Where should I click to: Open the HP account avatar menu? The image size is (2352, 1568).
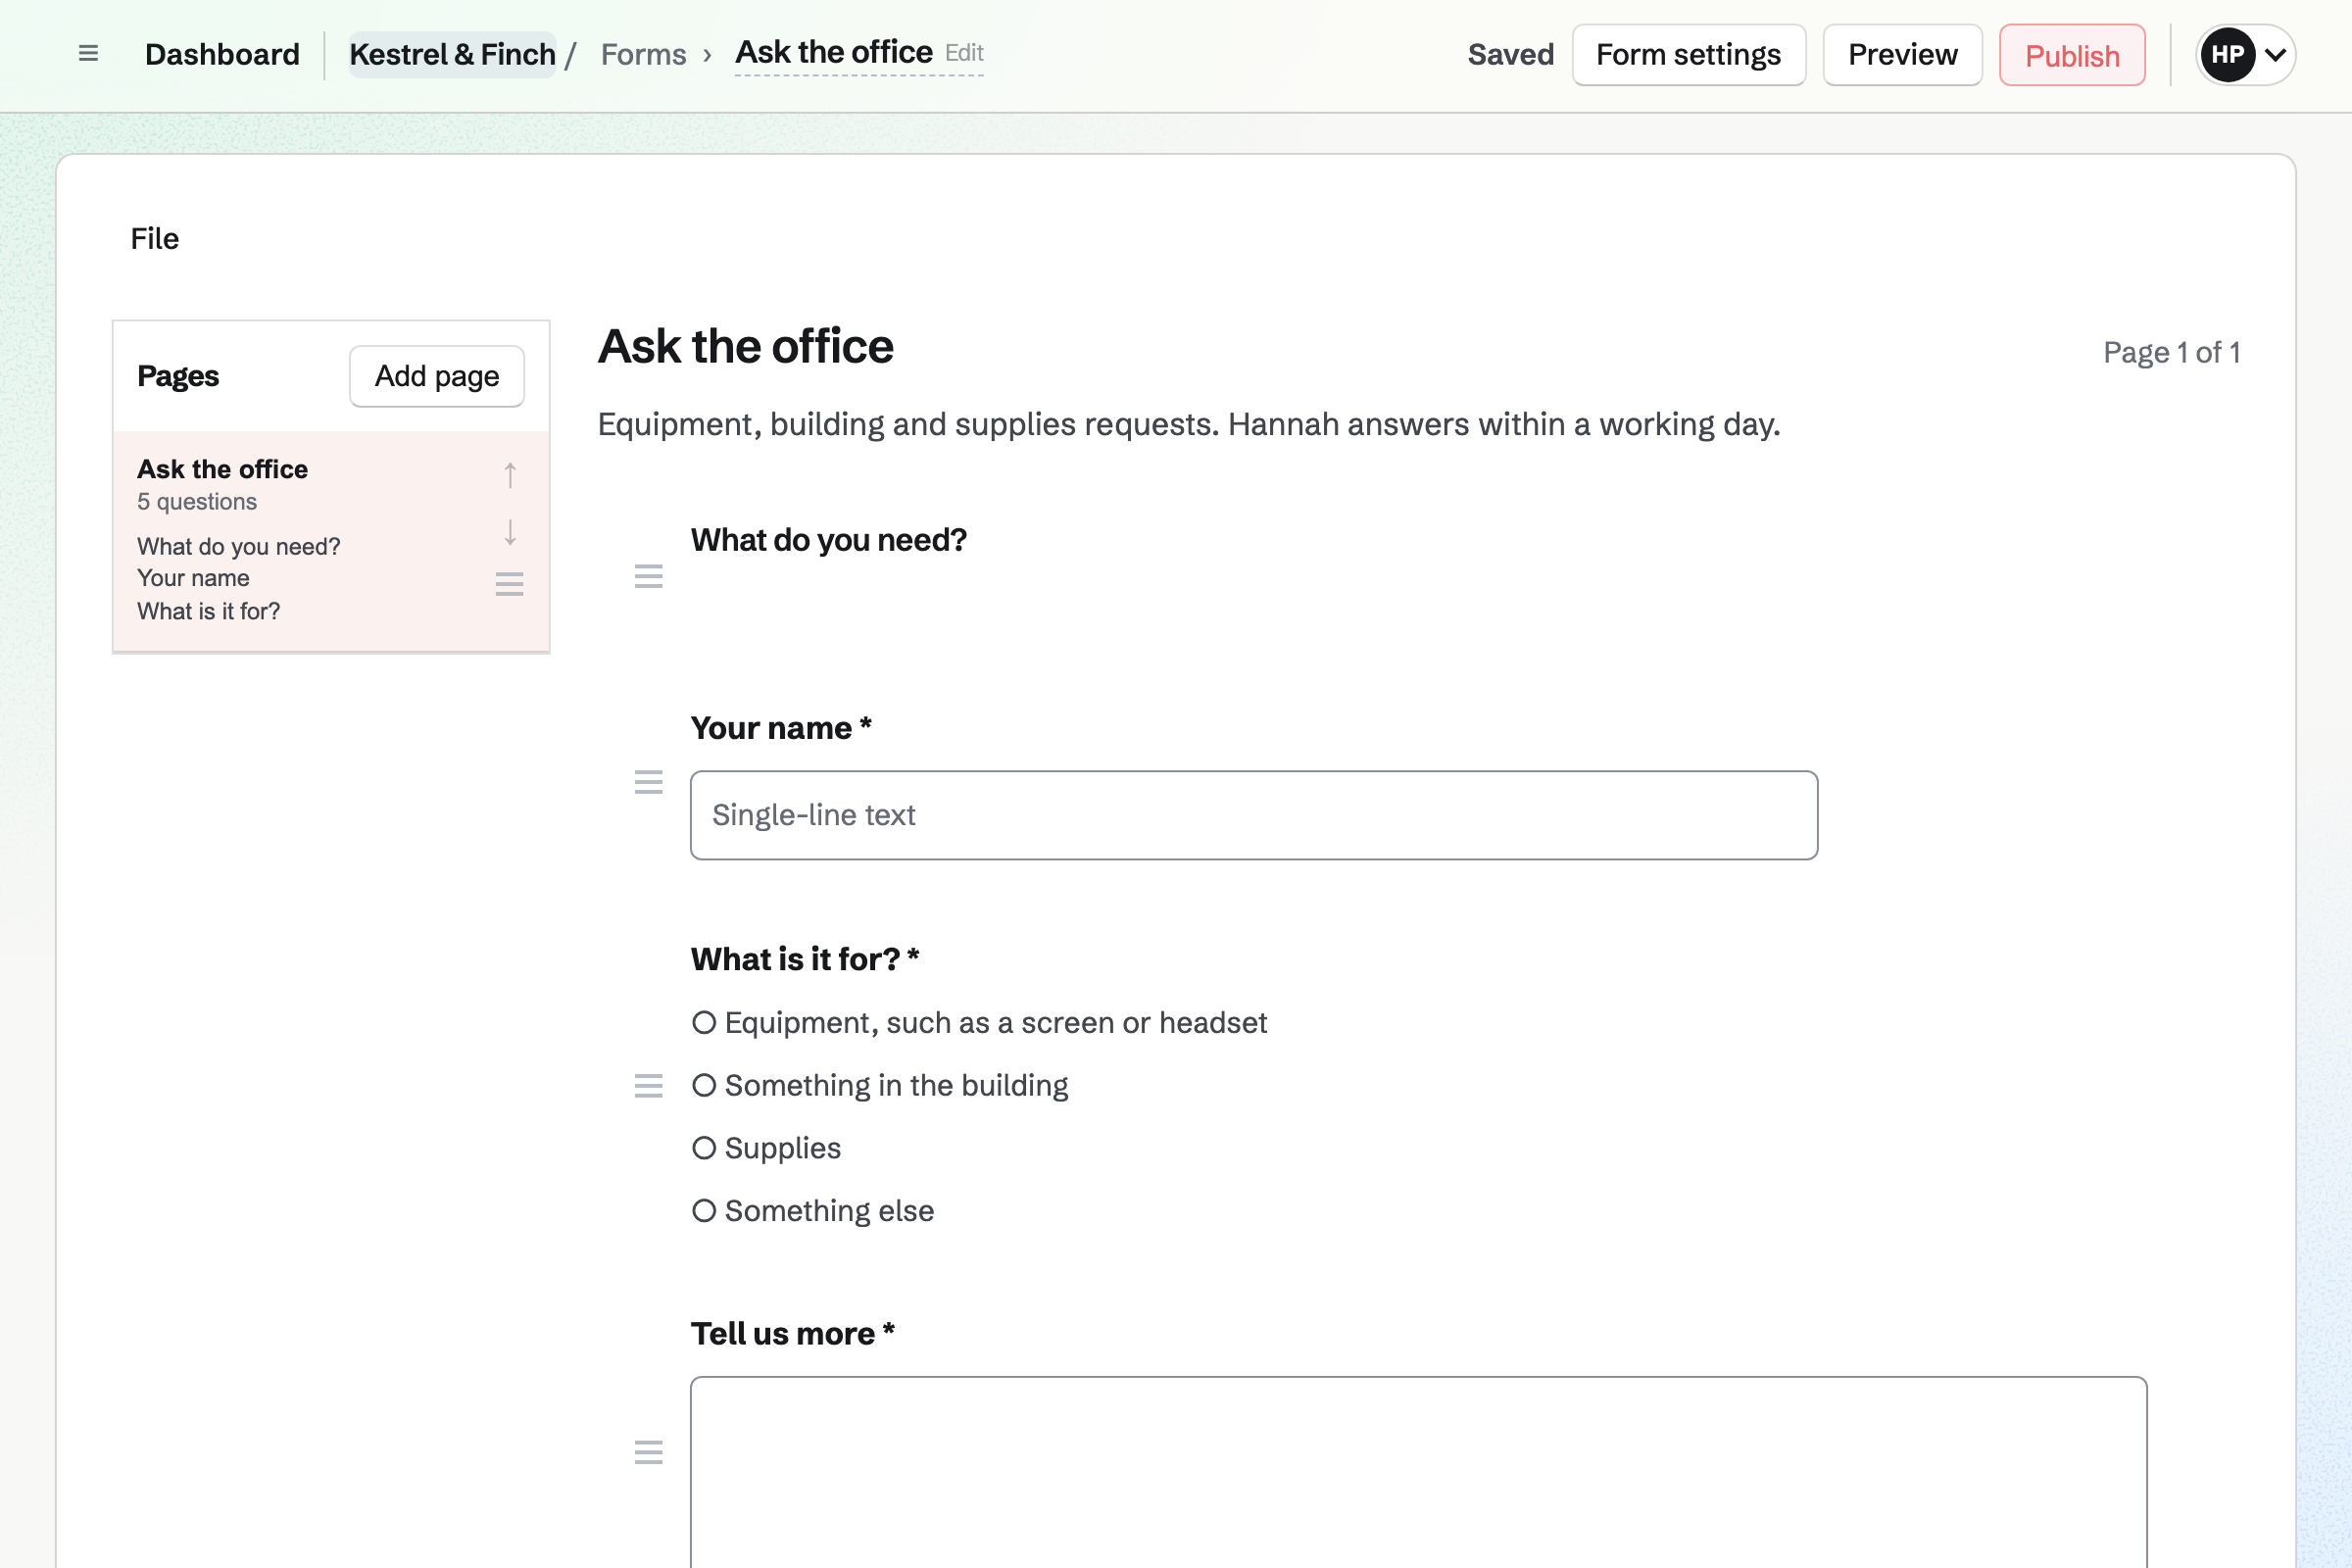2245,55
